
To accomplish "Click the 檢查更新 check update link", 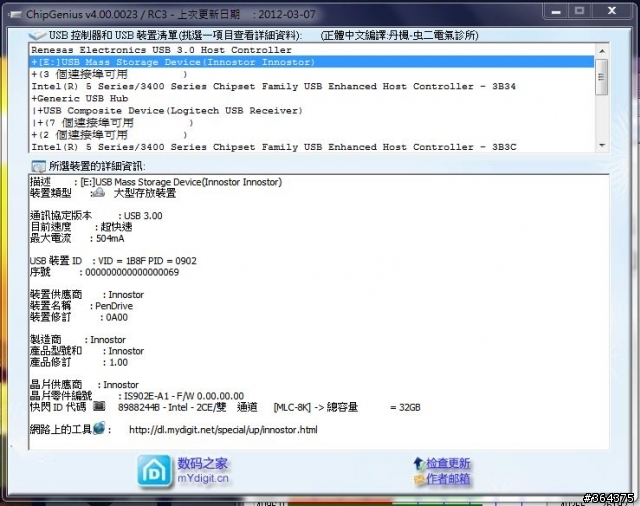I will pos(448,463).
